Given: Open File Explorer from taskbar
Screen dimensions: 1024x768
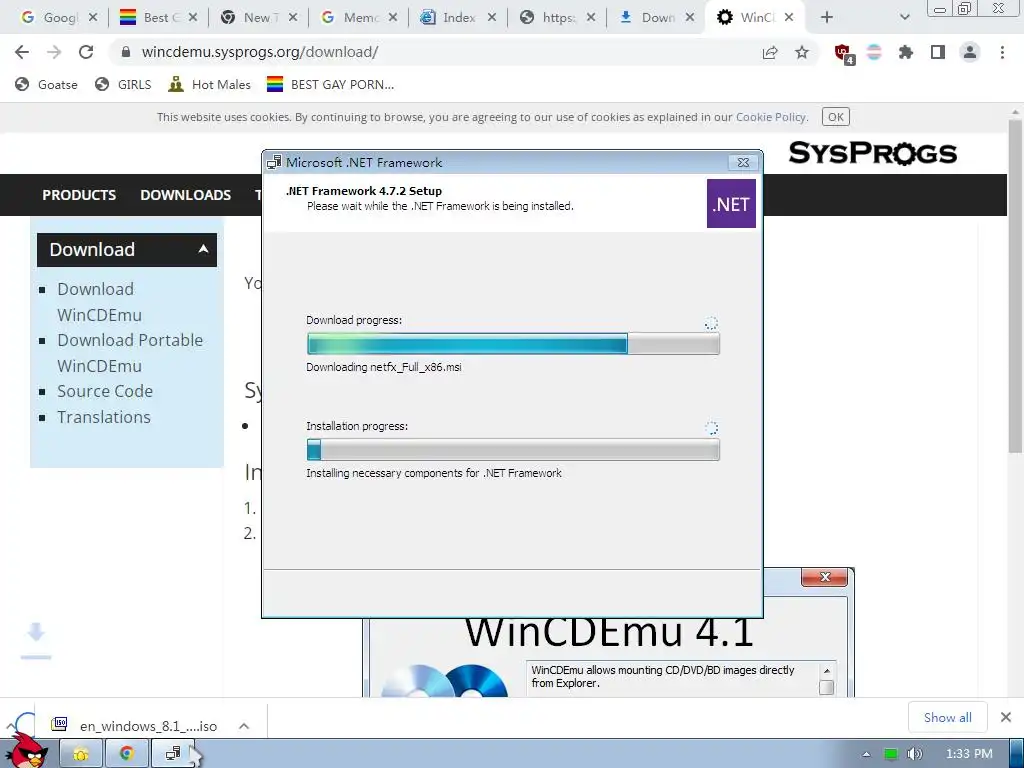Looking at the screenshot, I should click(x=81, y=754).
